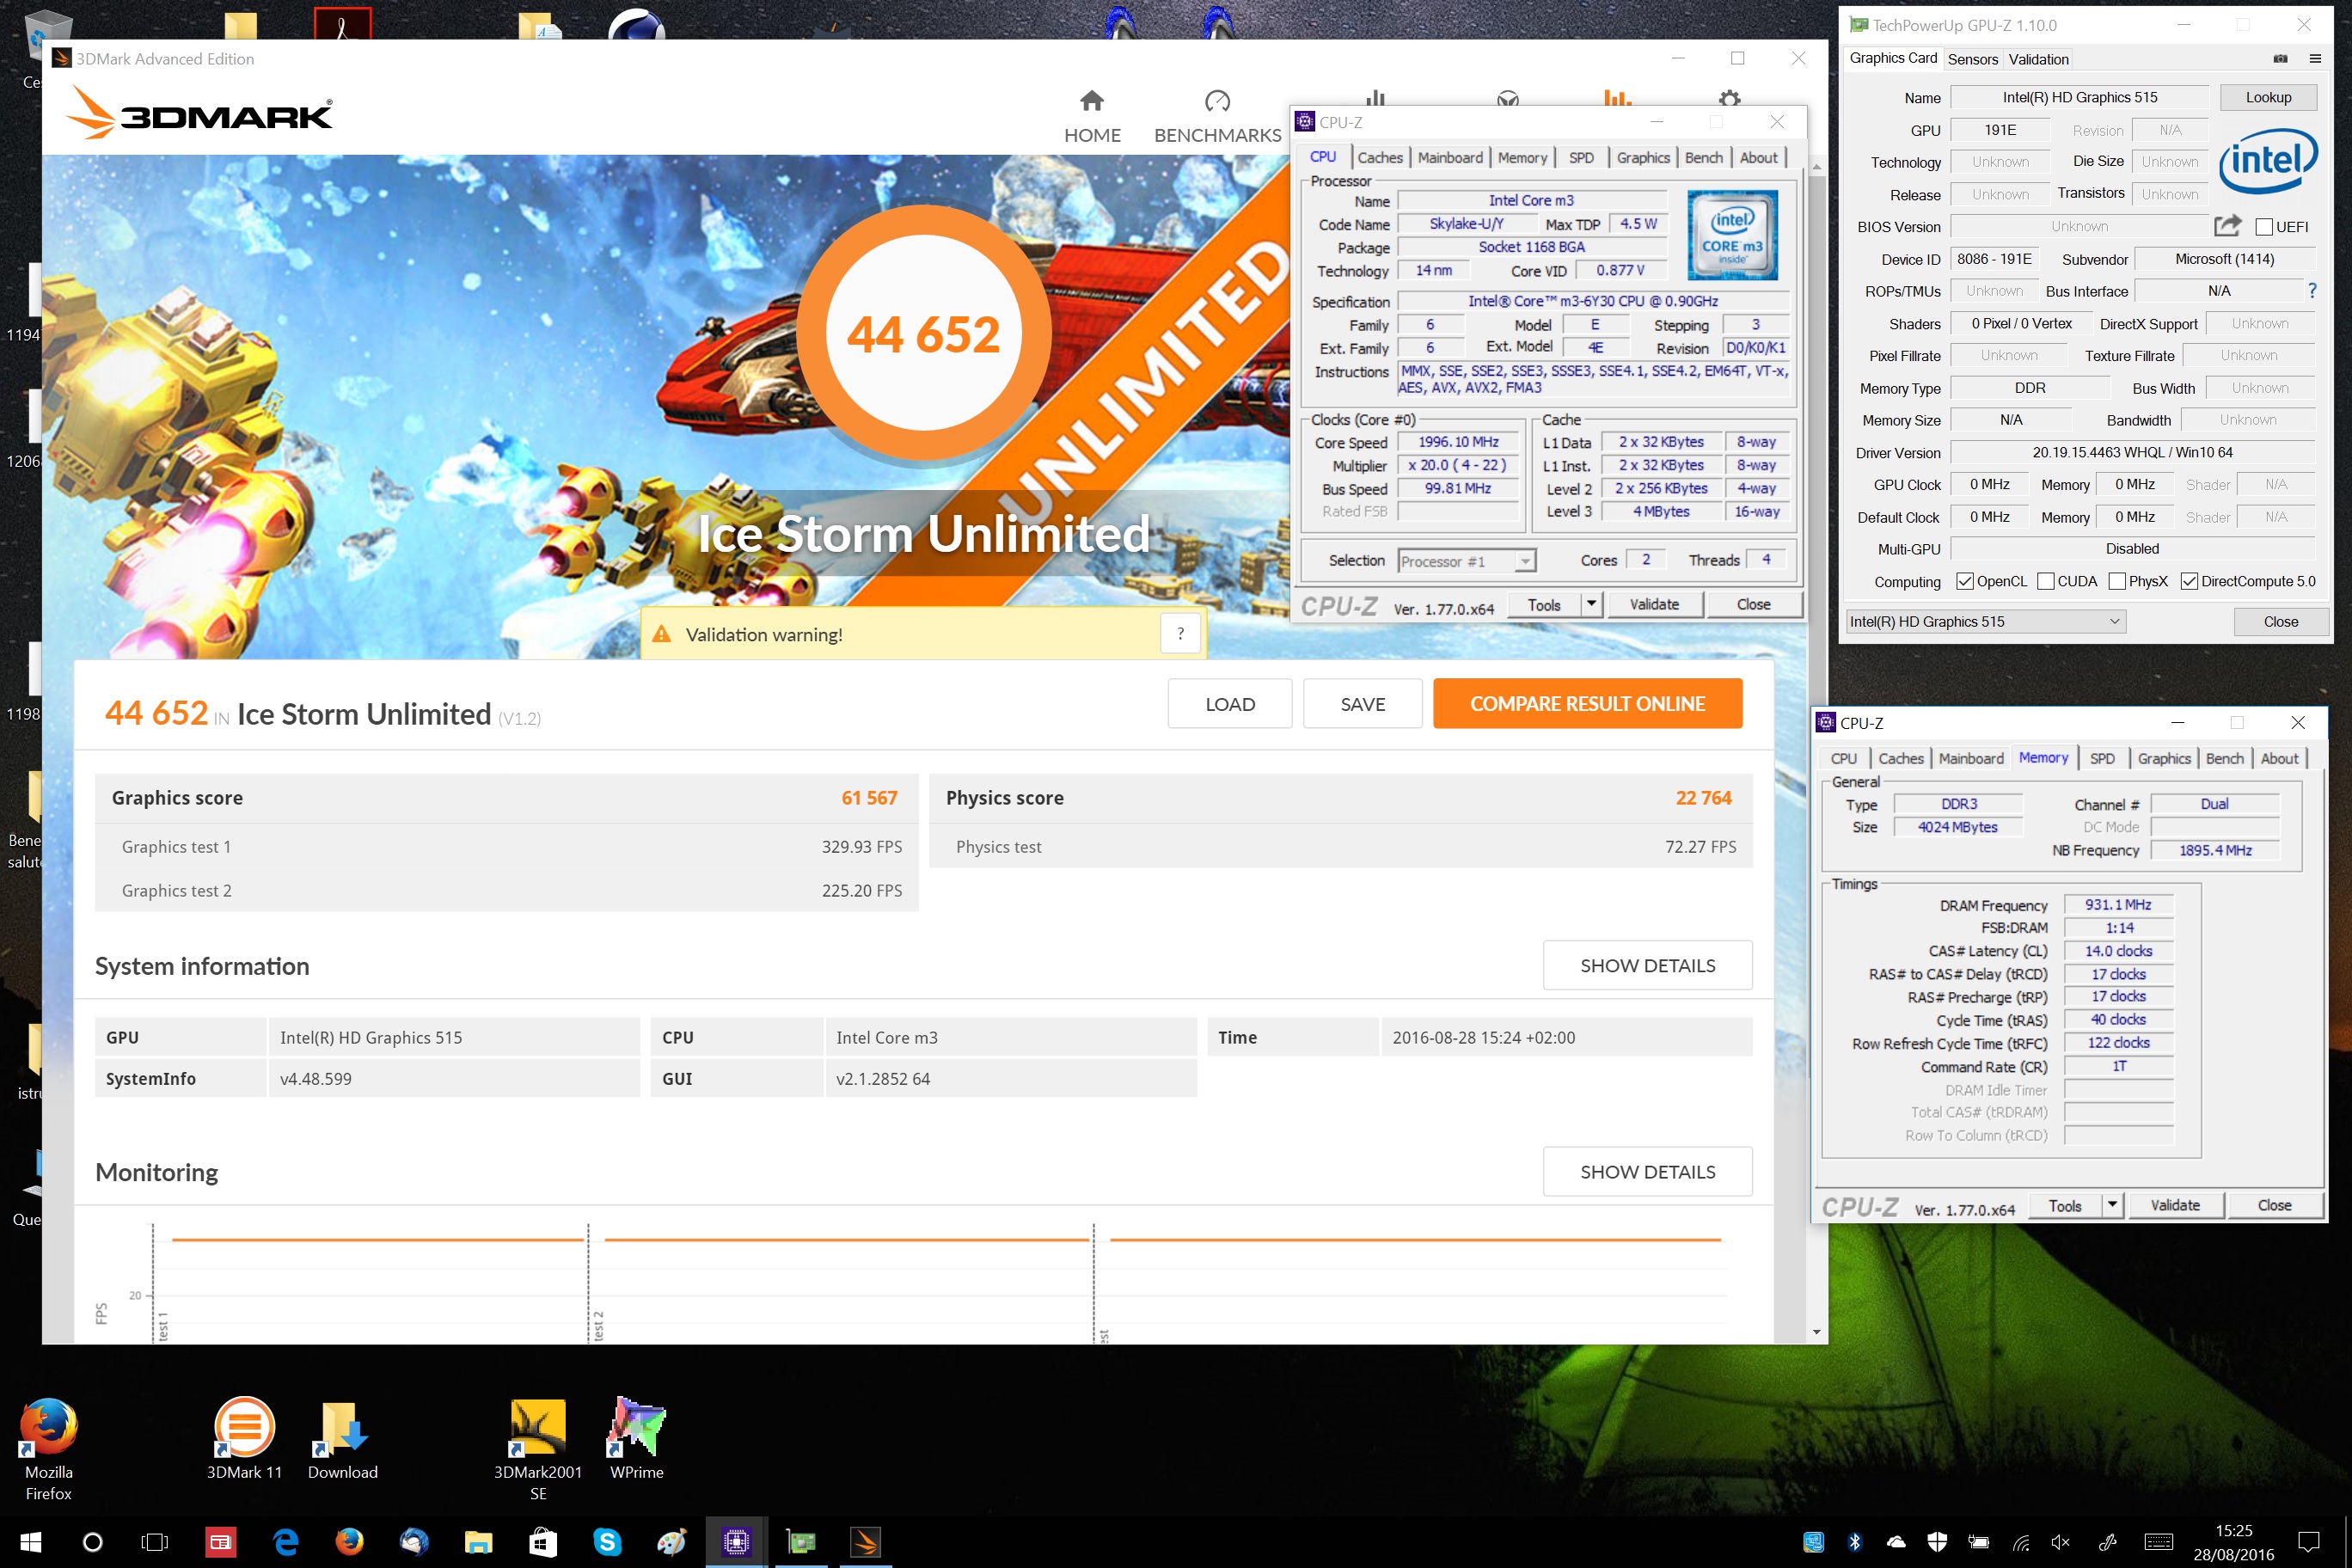Click the Driver Version field in GPU-Z
The width and height of the screenshot is (2352, 1568).
pyautogui.click(x=2132, y=452)
